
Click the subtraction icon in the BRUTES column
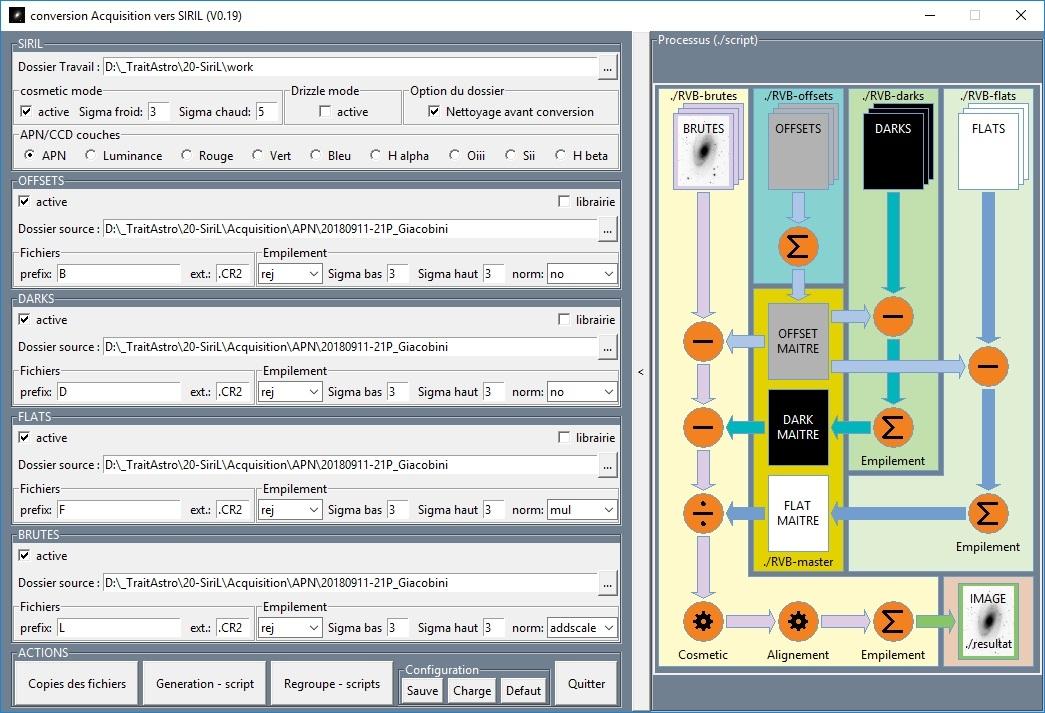click(703, 341)
